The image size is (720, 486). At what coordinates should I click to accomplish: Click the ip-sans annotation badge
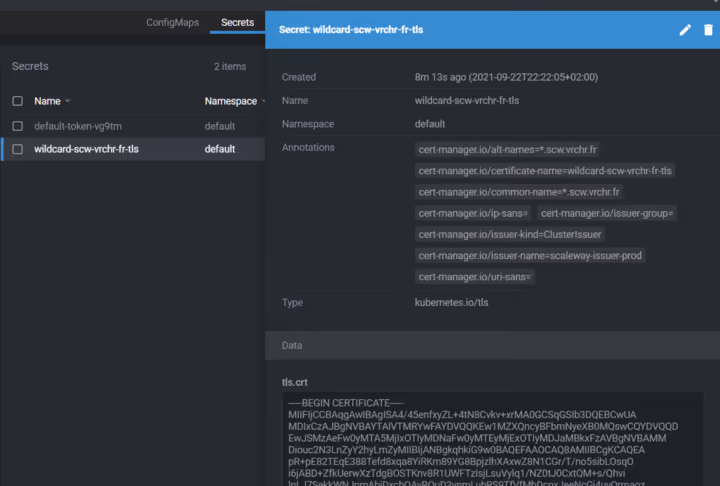pos(472,213)
